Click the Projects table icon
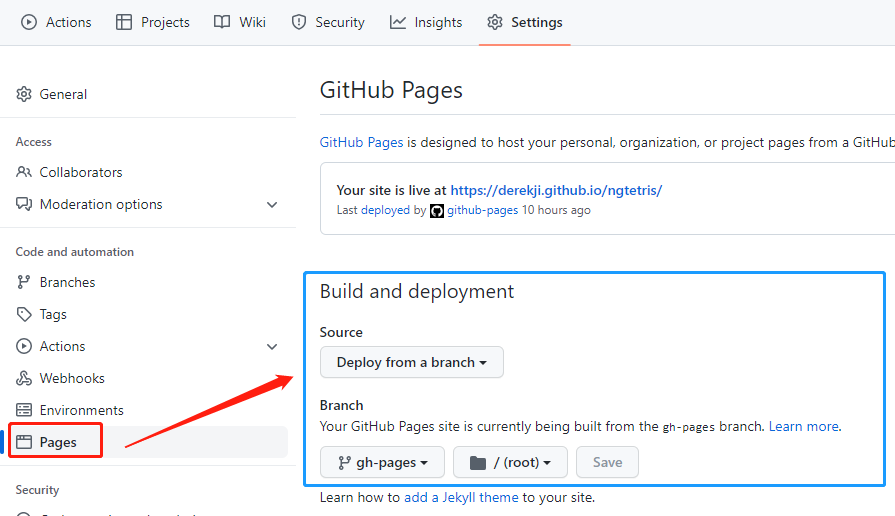Image resolution: width=895 pixels, height=516 pixels. click(123, 22)
